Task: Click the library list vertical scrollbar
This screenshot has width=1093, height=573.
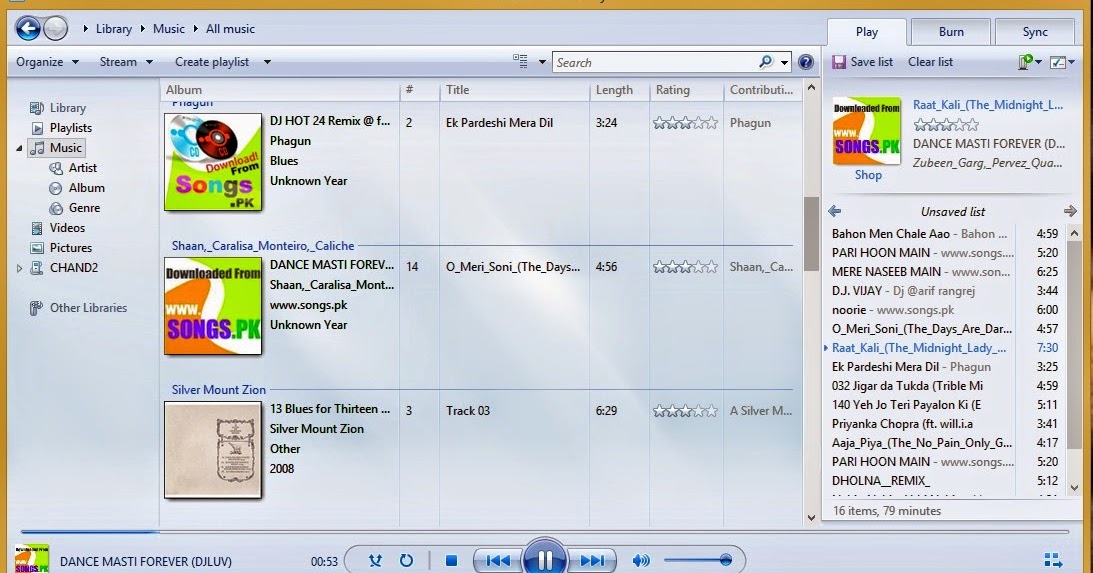Action: point(811,303)
